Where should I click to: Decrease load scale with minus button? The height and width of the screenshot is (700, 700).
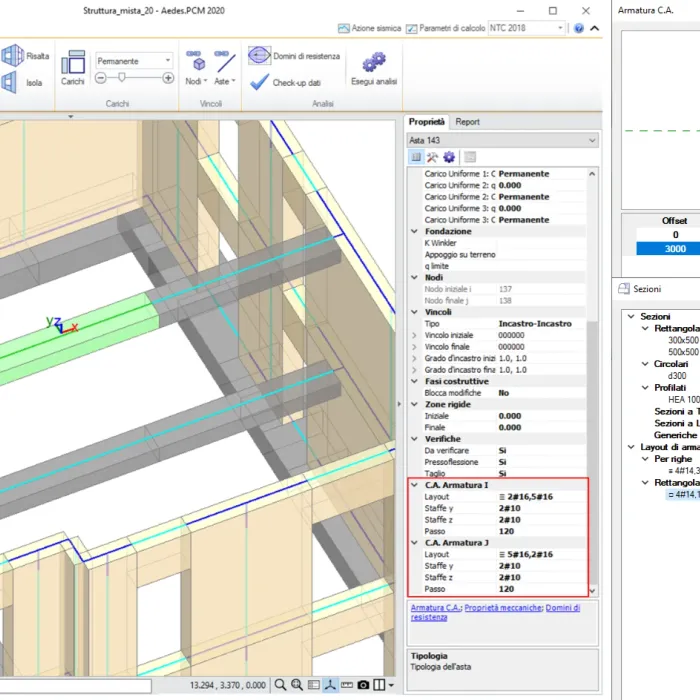point(101,79)
